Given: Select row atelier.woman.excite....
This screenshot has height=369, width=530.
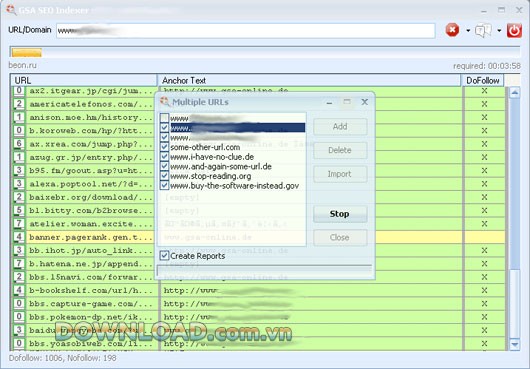Looking at the screenshot, I should [258, 224].
